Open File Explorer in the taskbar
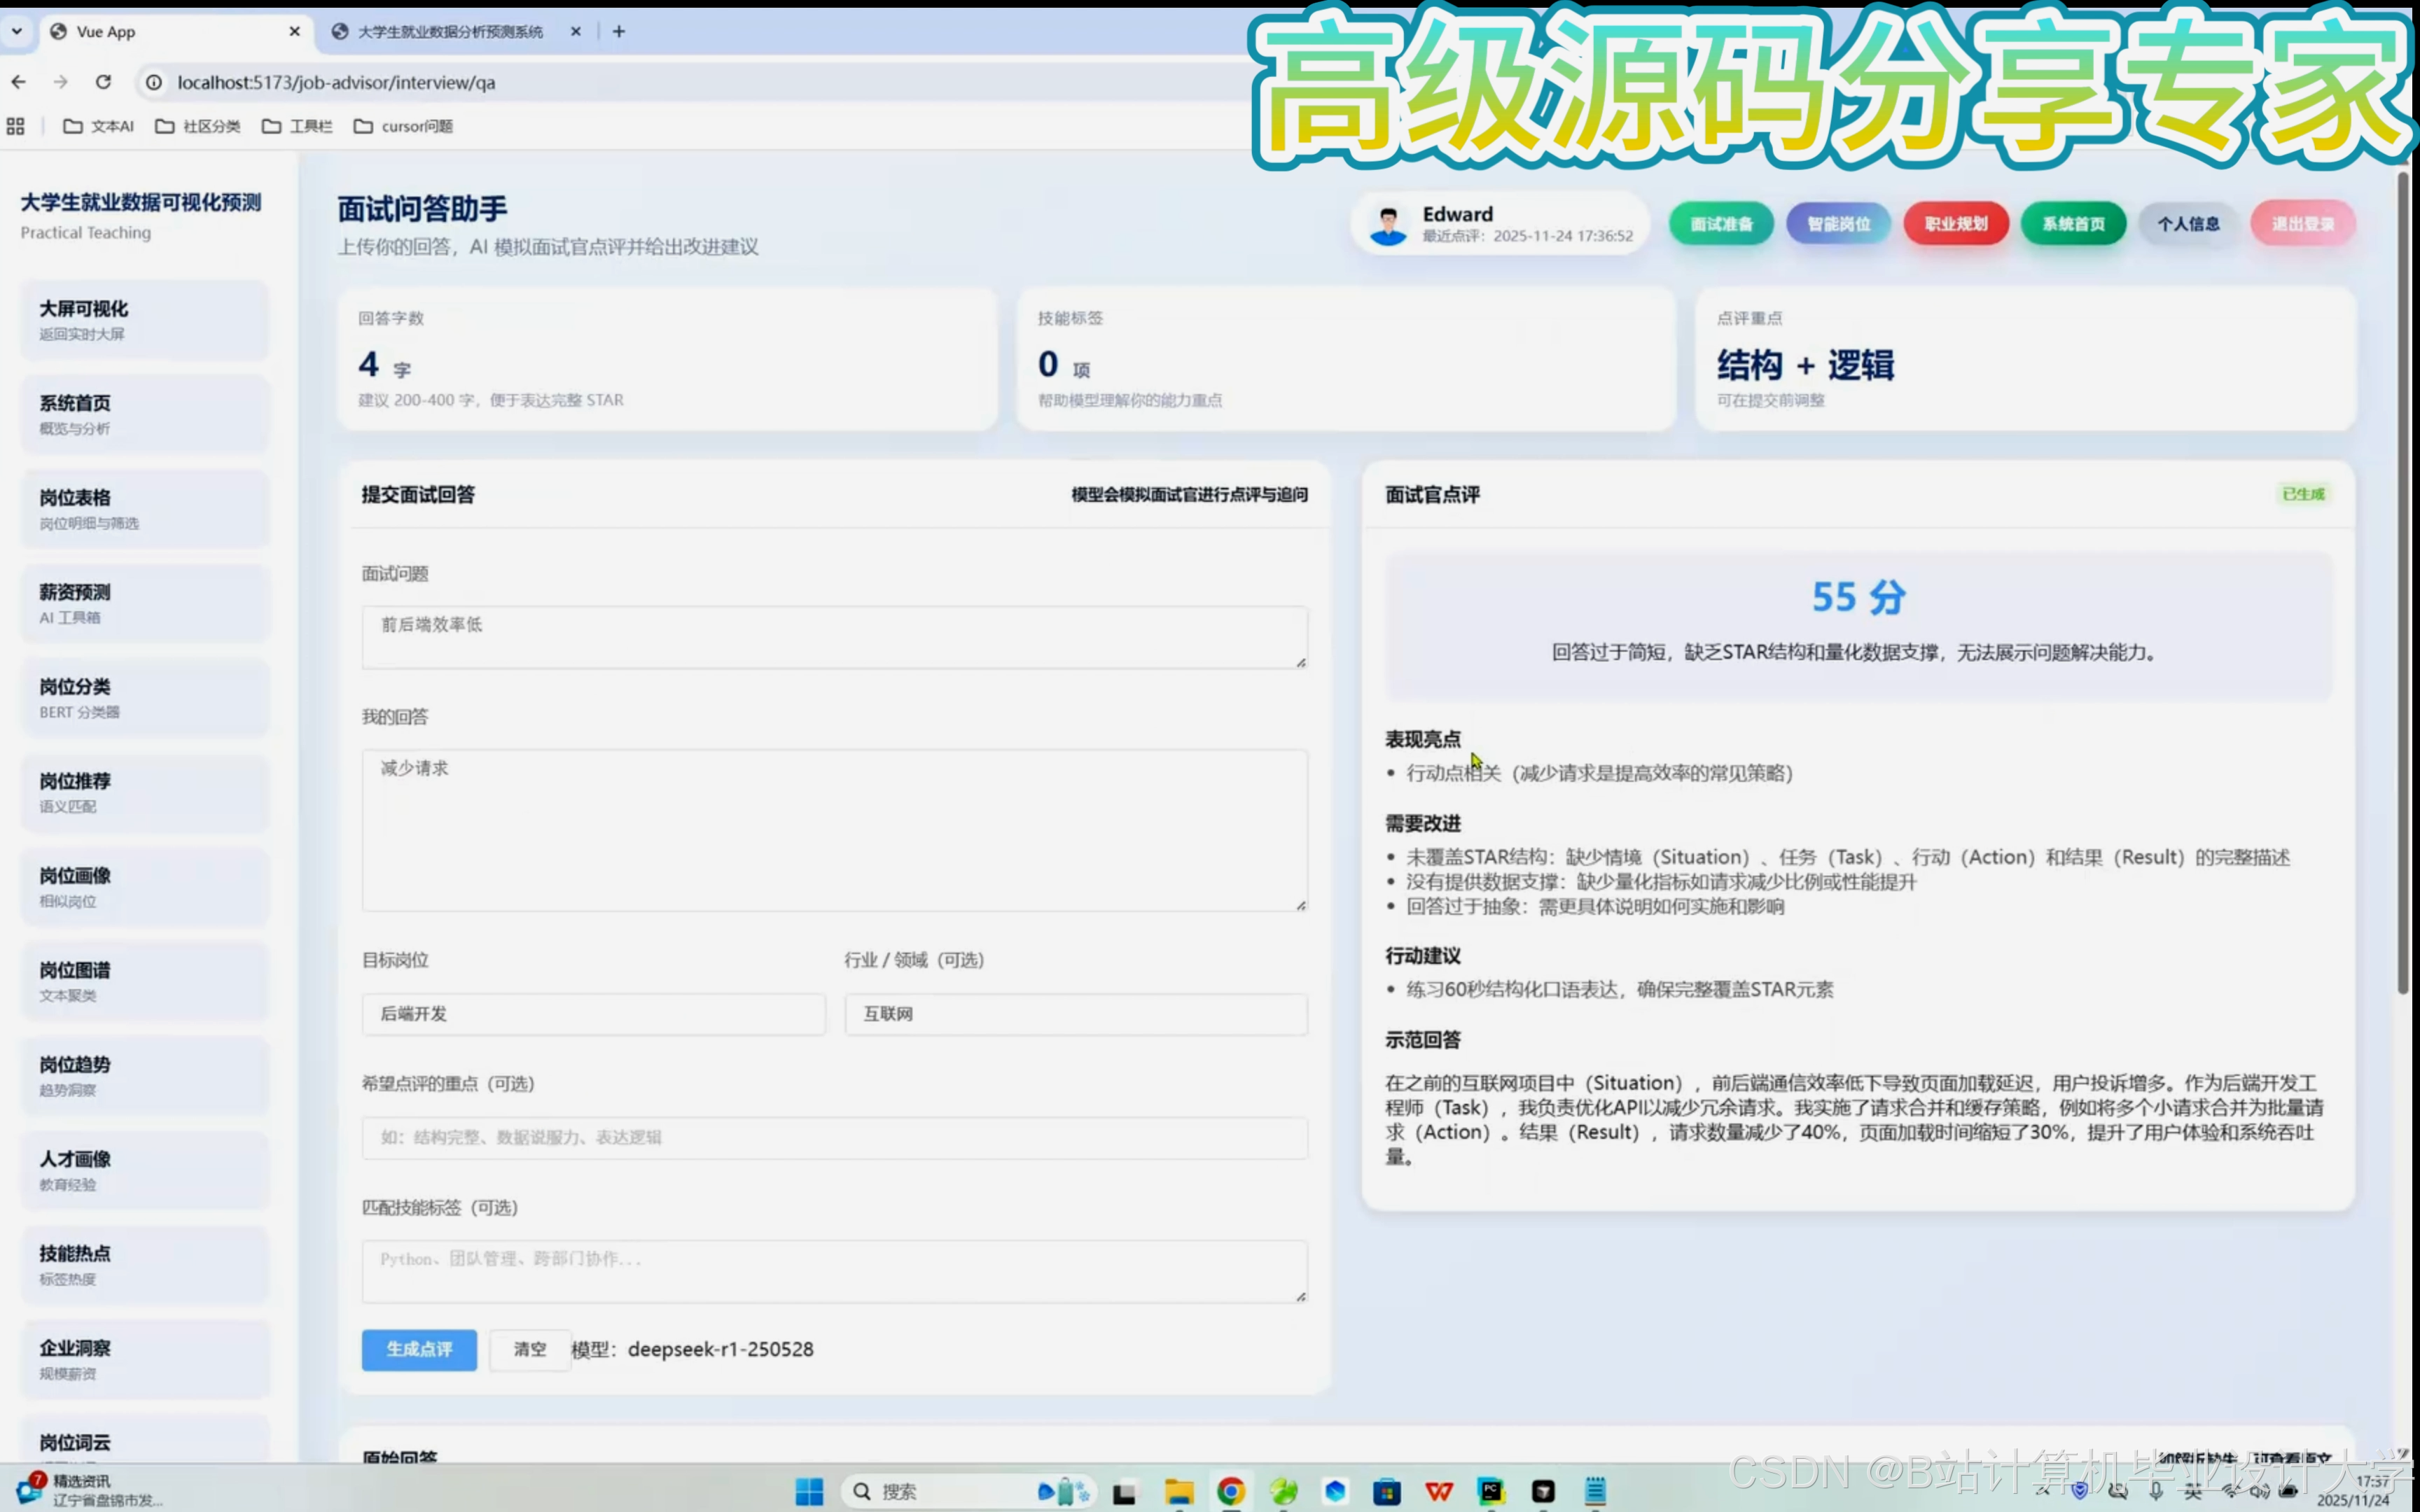The height and width of the screenshot is (1512, 2420). (x=1179, y=1491)
